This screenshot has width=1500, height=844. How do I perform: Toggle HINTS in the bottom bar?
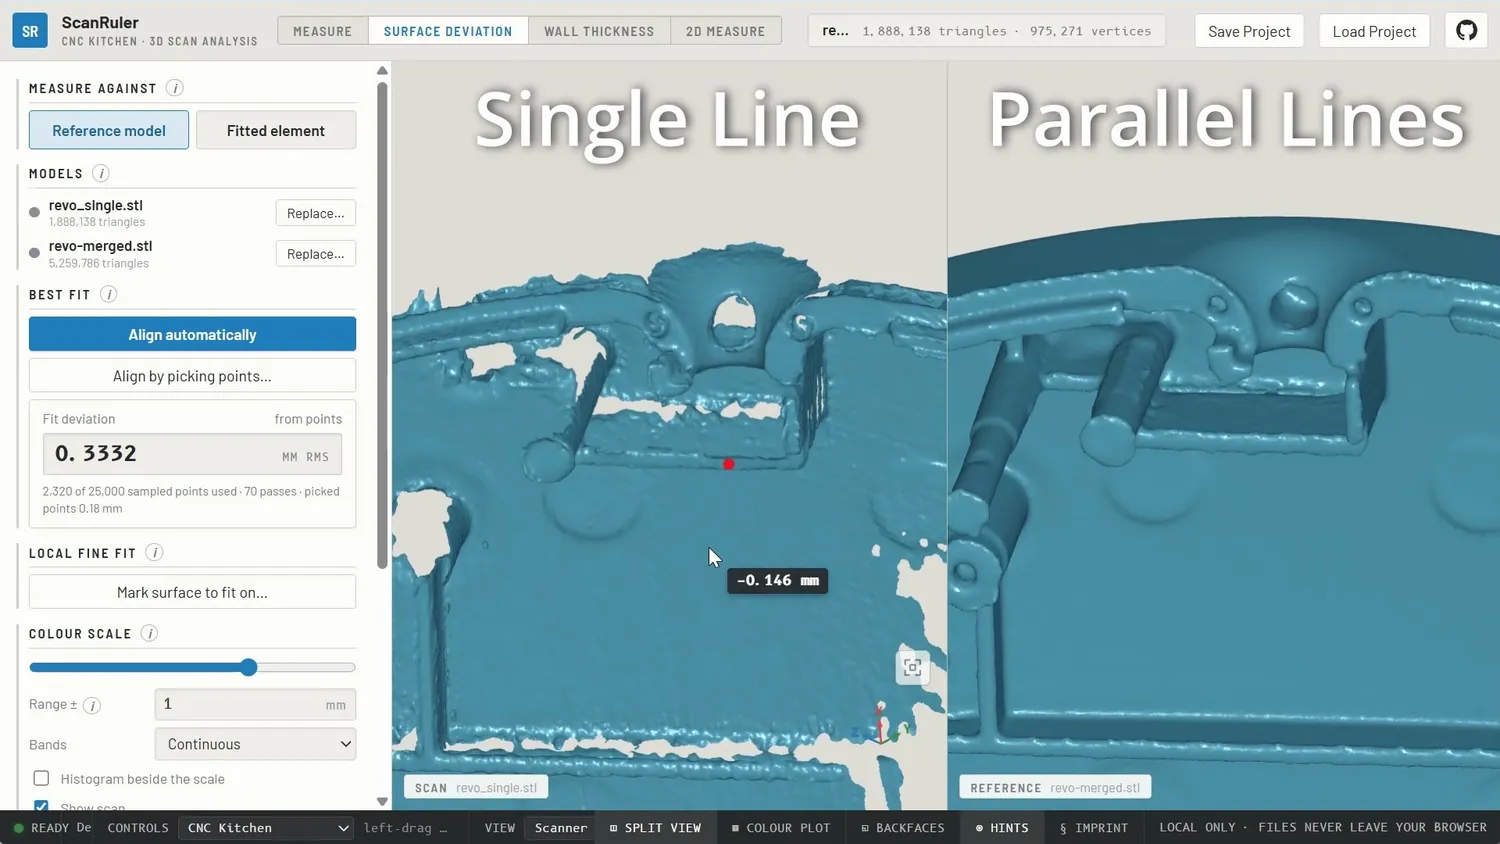point(1002,828)
